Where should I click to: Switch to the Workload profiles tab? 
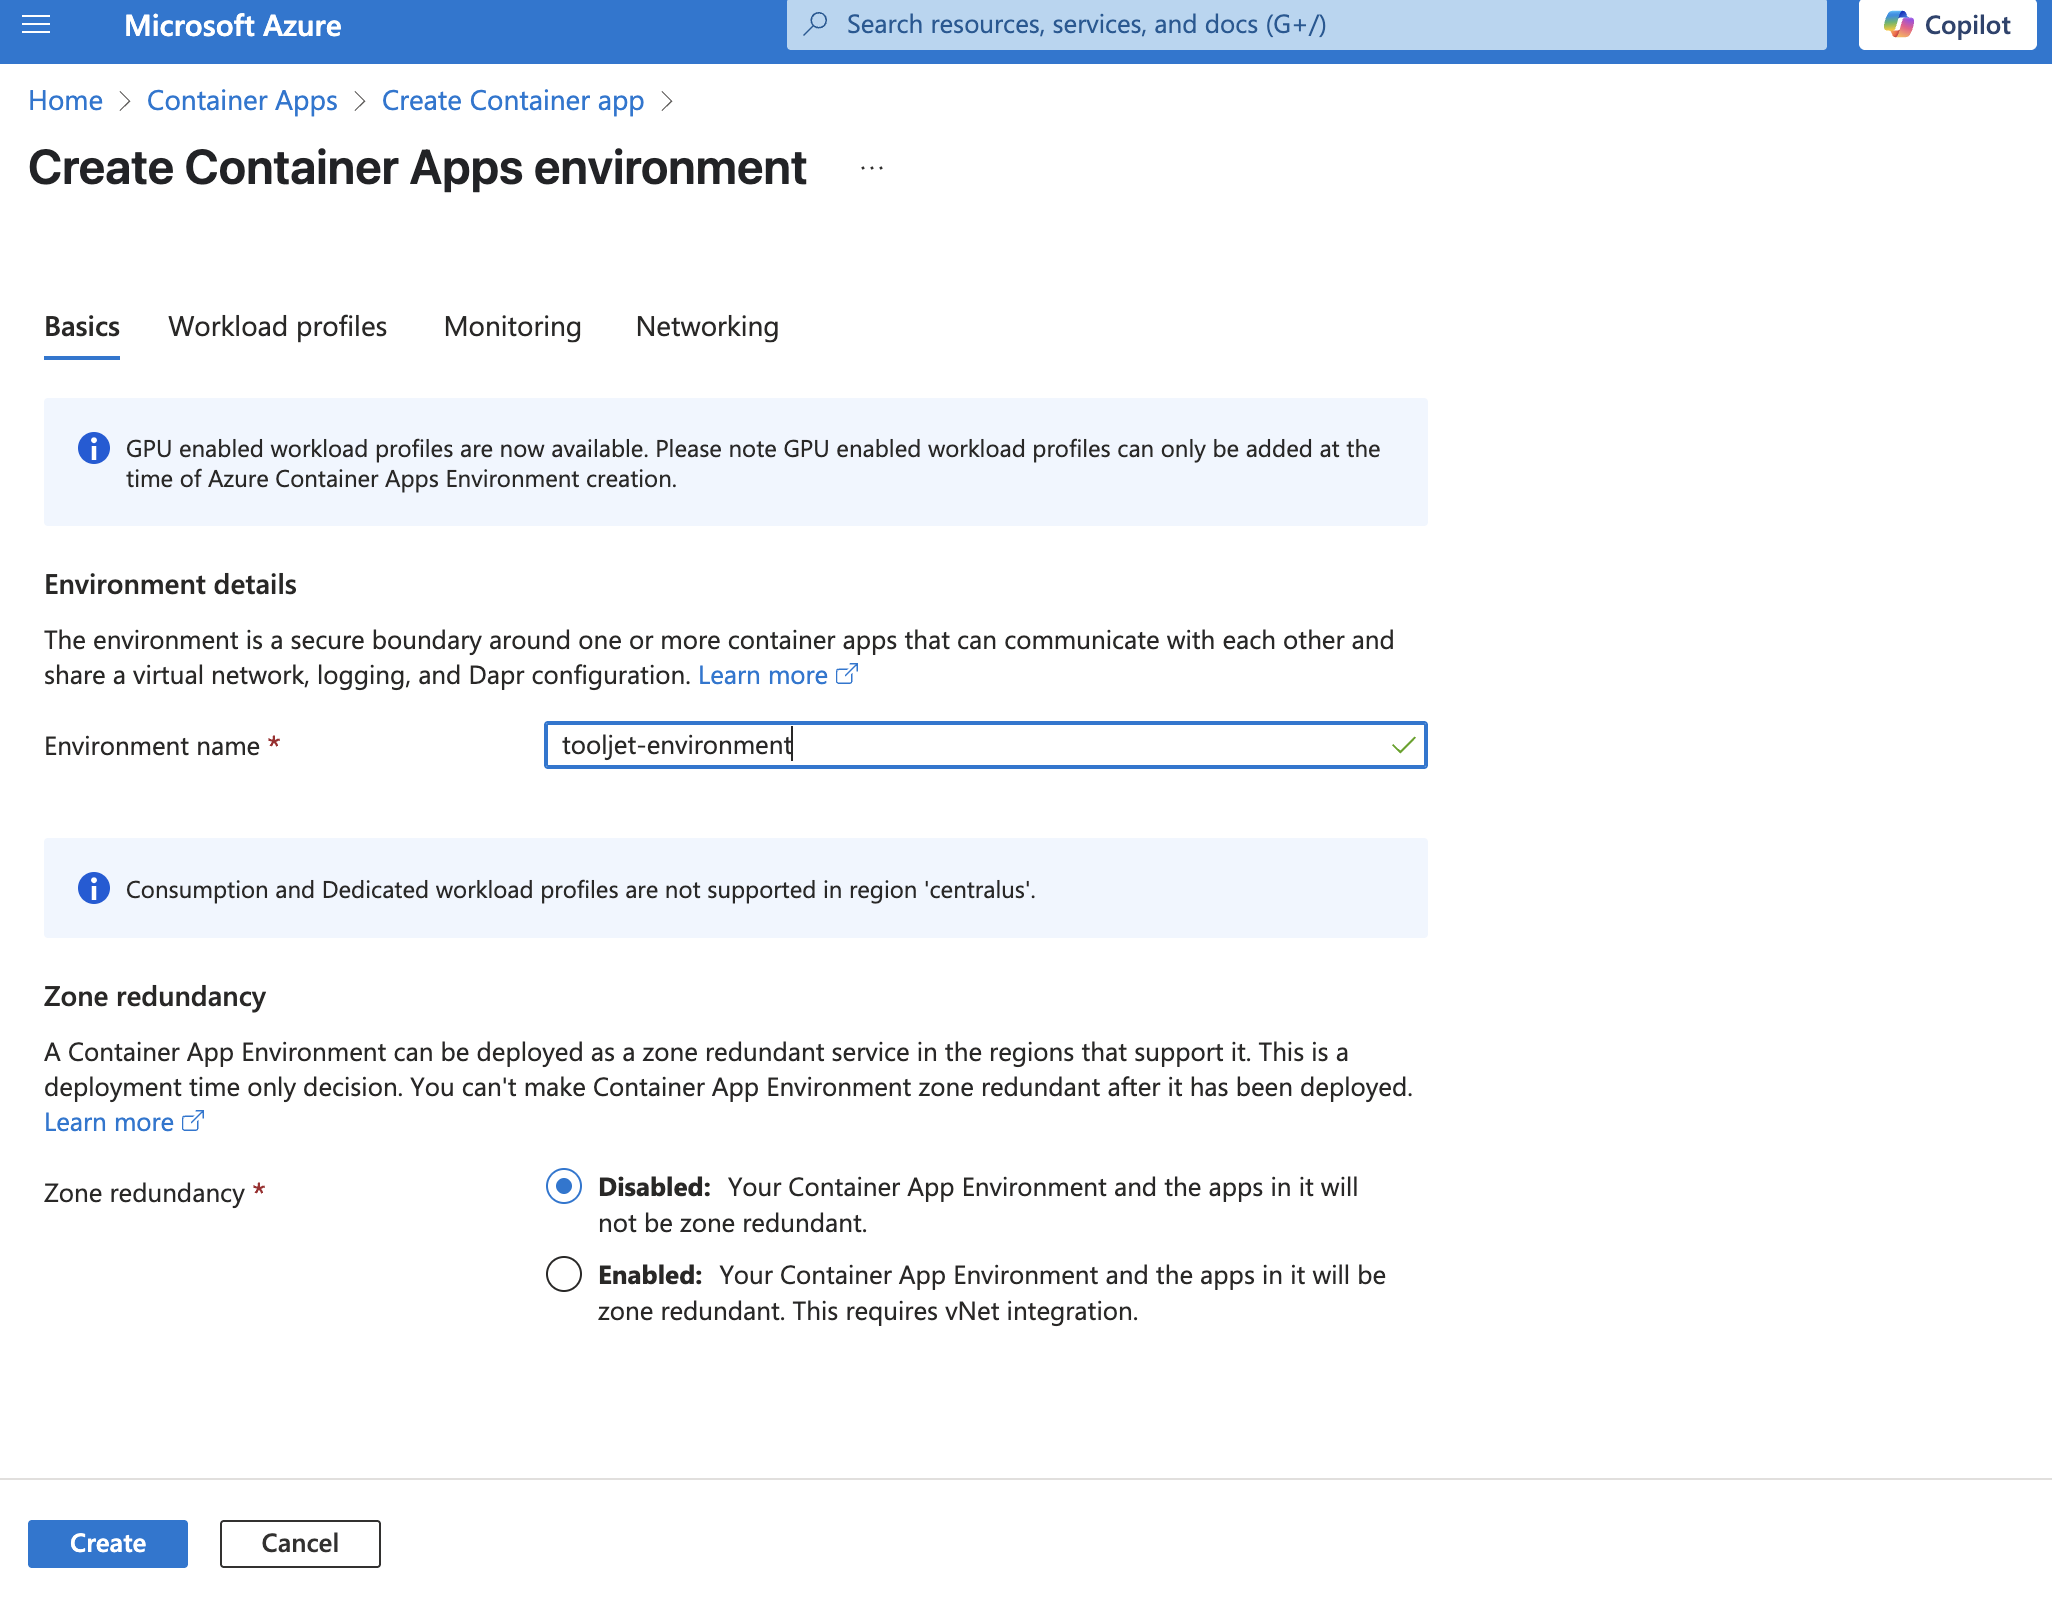pyautogui.click(x=277, y=326)
